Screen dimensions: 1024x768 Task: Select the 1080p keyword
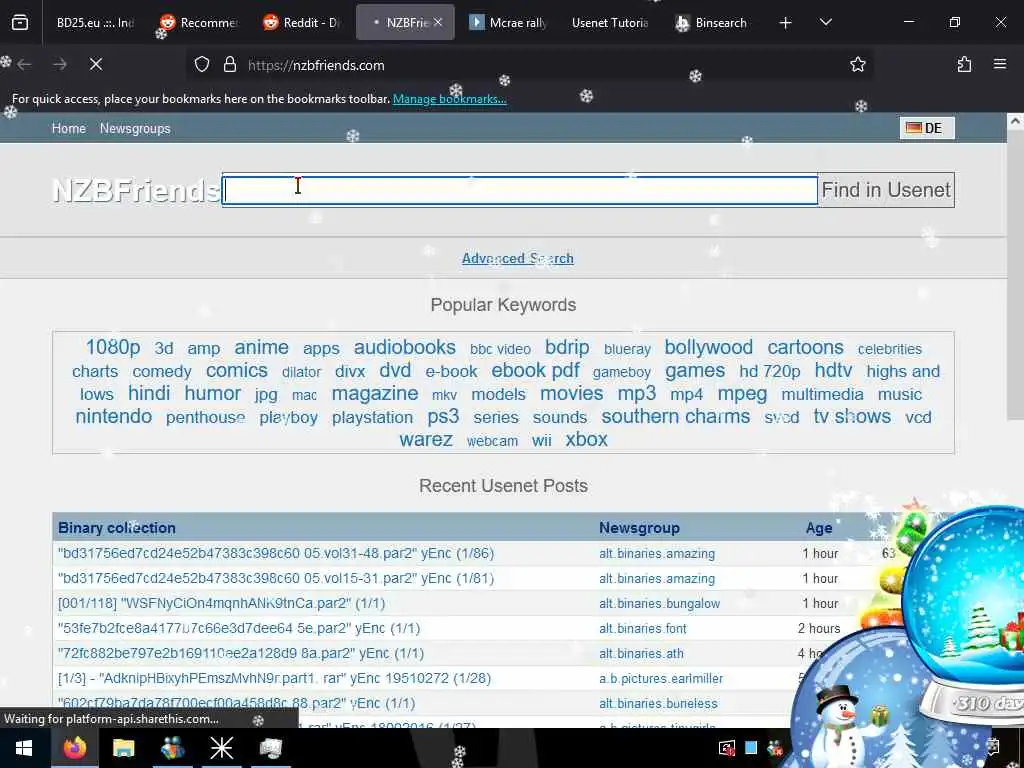pos(112,347)
